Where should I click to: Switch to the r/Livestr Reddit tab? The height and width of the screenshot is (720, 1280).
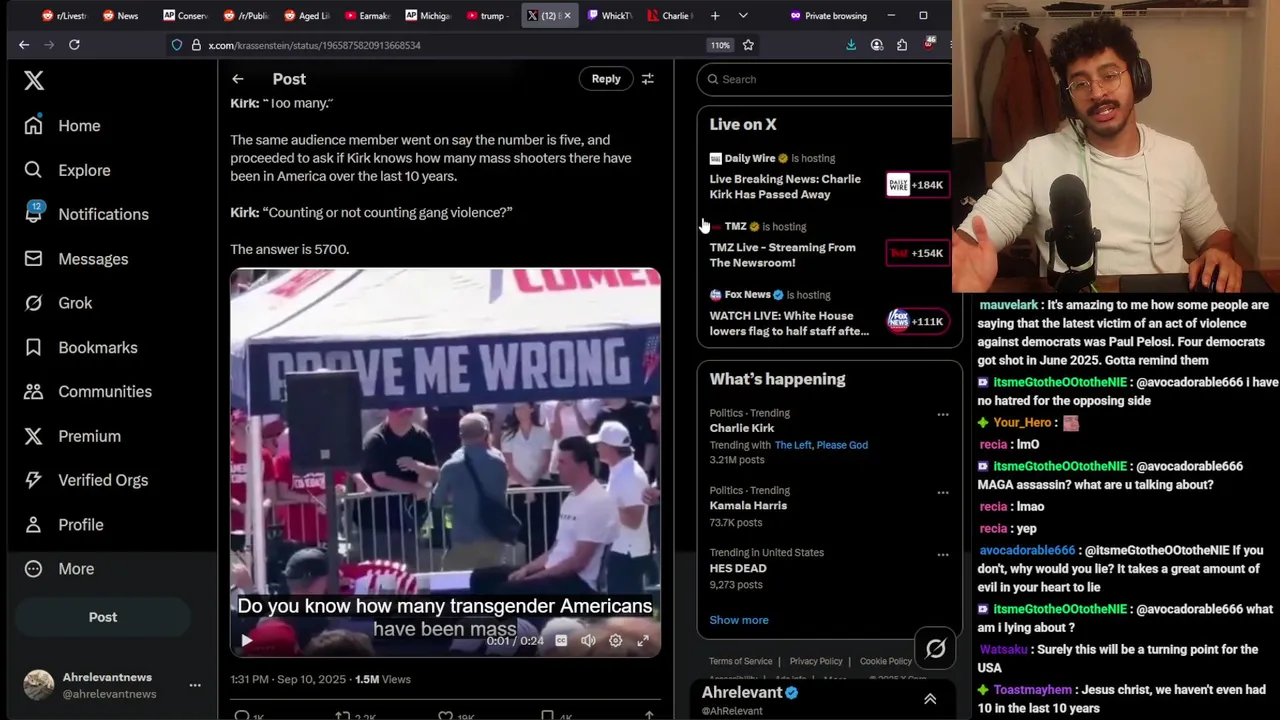(64, 16)
